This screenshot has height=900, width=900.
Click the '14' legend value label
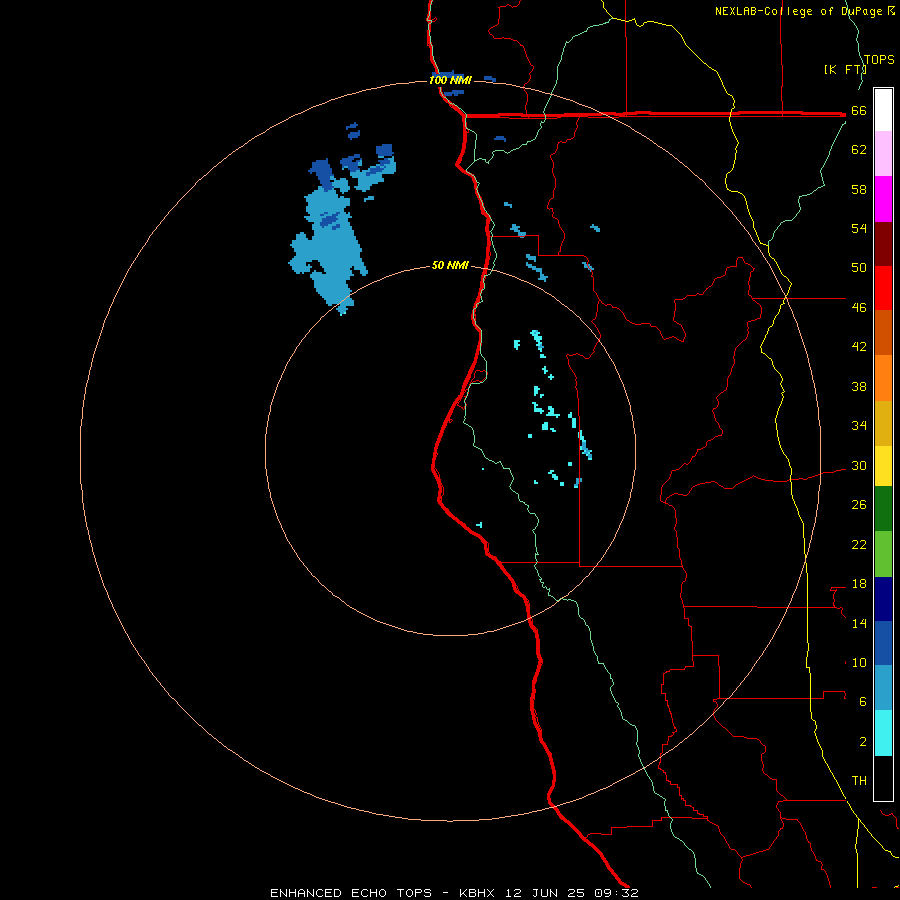point(859,624)
